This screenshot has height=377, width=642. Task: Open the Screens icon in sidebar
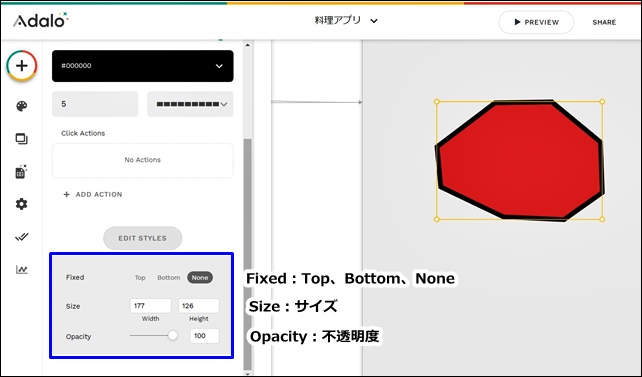22,139
